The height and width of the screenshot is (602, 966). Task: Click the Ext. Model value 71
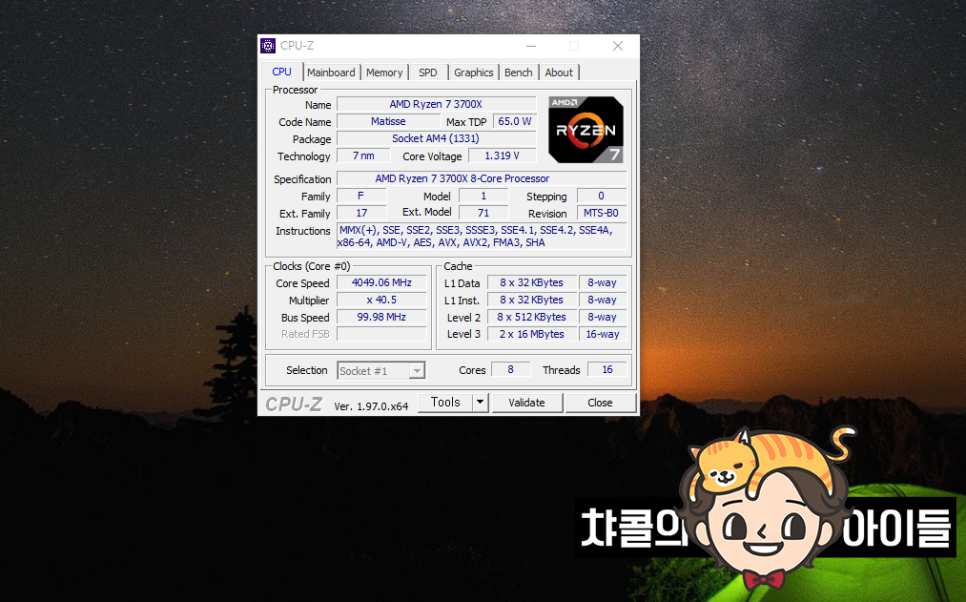(484, 213)
